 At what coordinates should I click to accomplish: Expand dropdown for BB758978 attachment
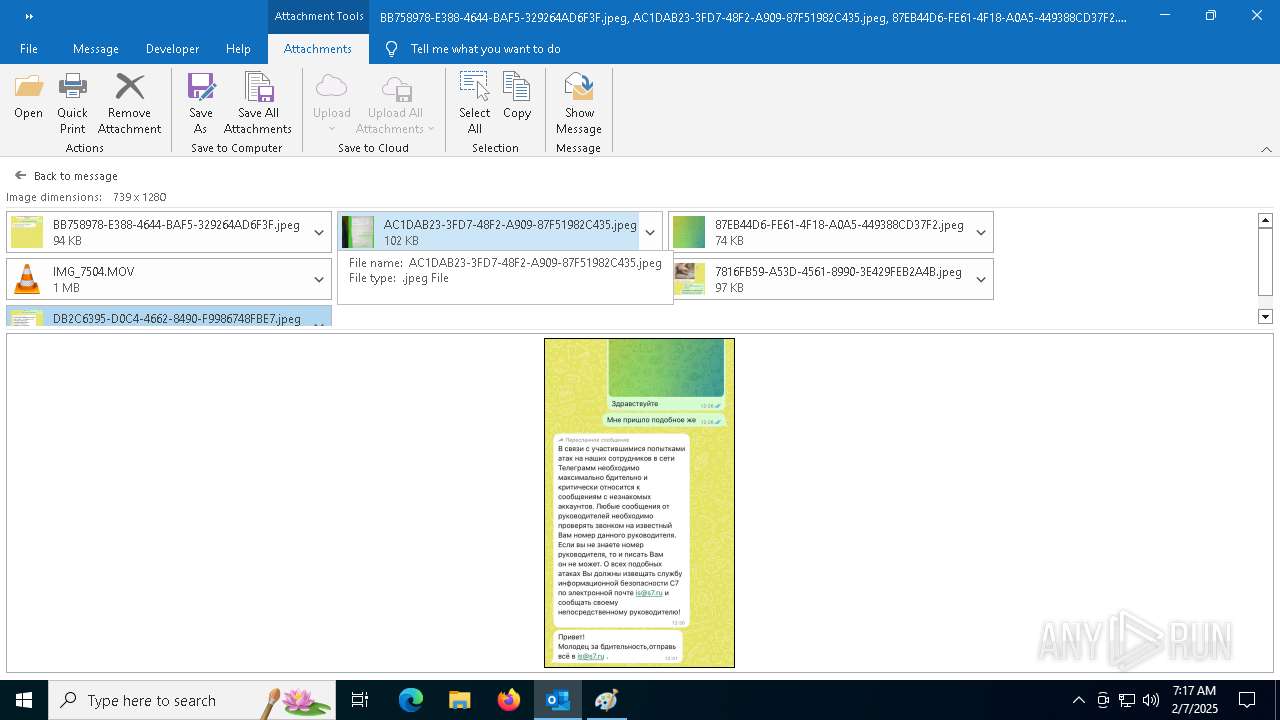[x=319, y=232]
